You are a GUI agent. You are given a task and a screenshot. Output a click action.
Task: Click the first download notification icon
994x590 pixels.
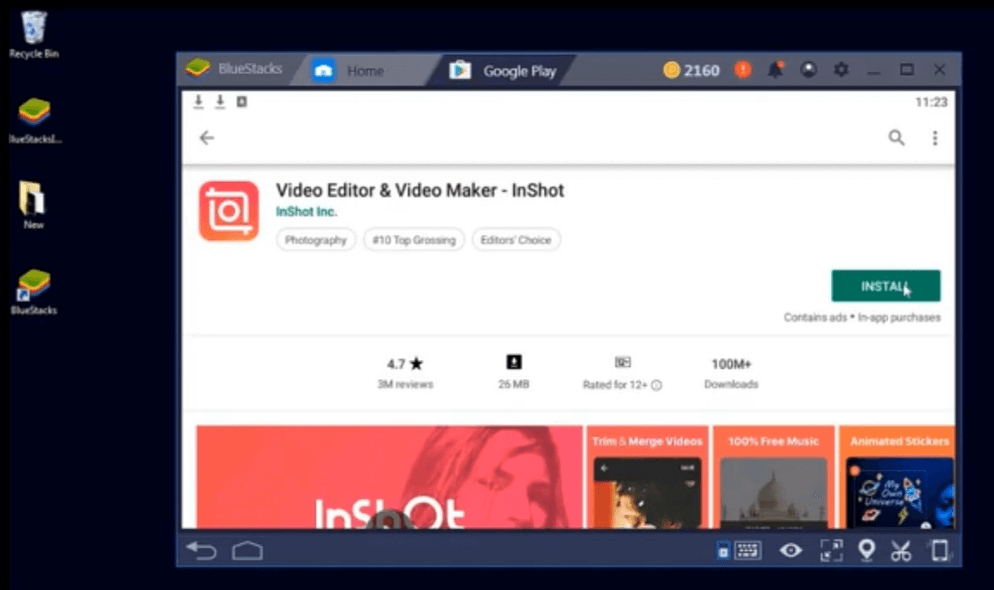pyautogui.click(x=198, y=101)
